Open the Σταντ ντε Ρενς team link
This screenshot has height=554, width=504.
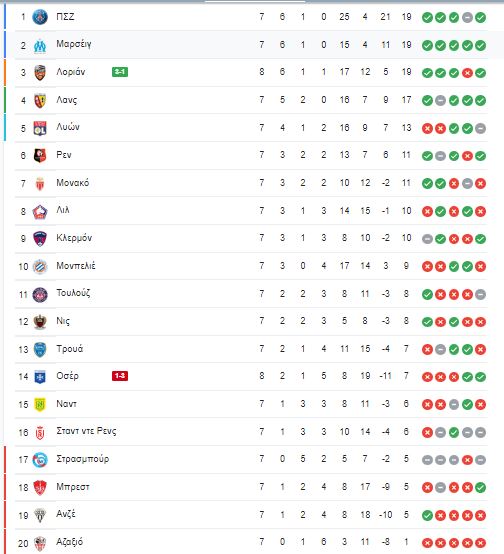click(86, 431)
